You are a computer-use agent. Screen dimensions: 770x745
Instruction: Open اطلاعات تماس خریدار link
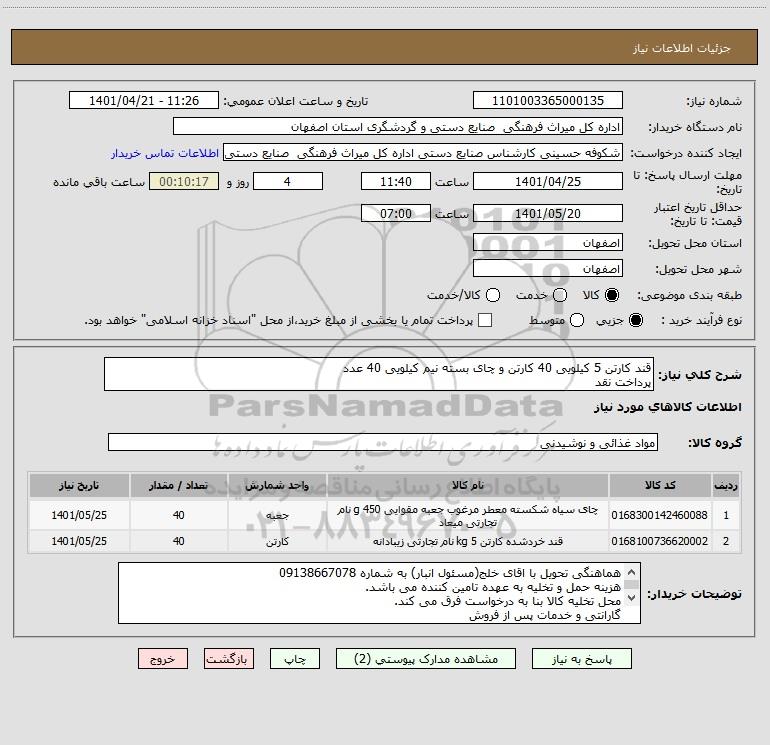pyautogui.click(x=165, y=153)
